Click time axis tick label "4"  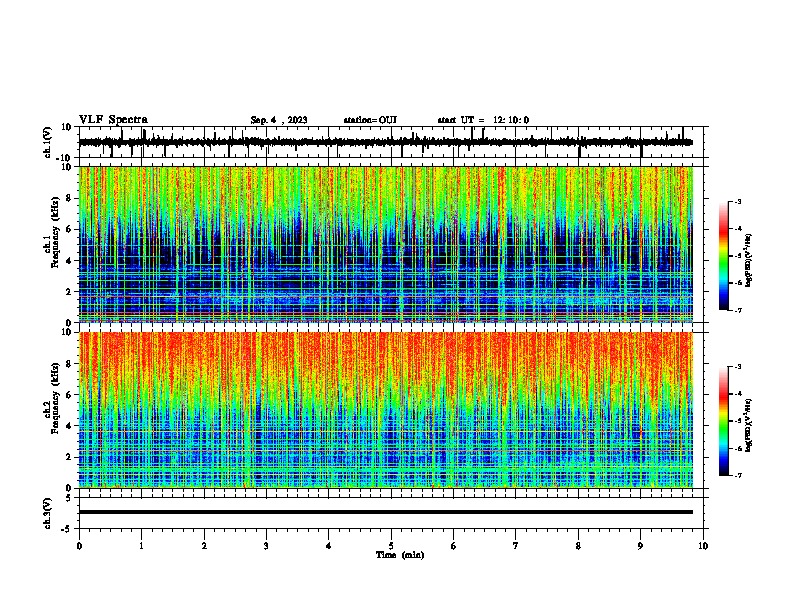329,546
